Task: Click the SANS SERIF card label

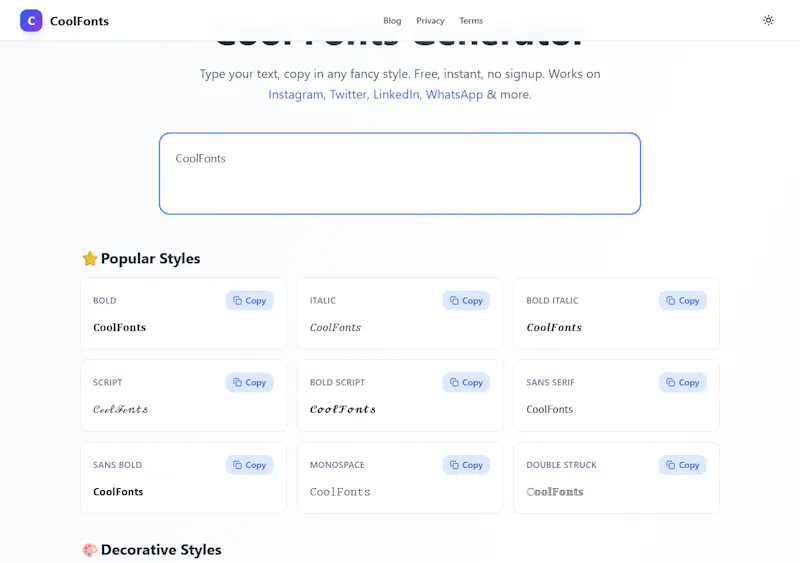Action: click(x=550, y=382)
